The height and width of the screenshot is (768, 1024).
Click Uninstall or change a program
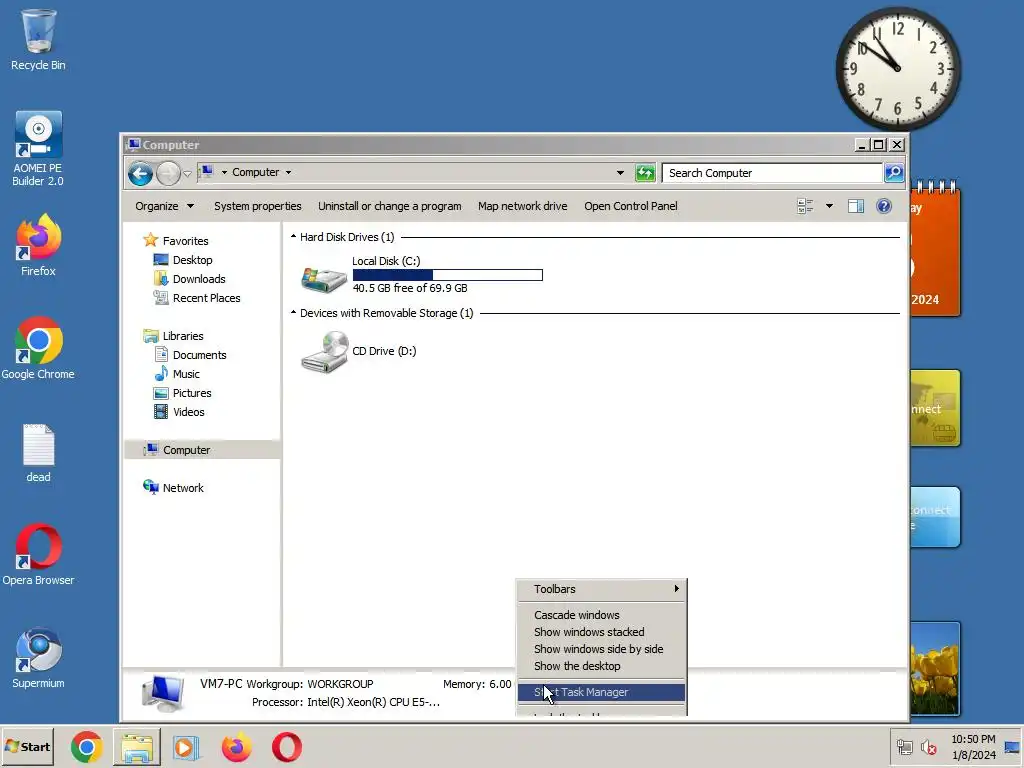[390, 206]
